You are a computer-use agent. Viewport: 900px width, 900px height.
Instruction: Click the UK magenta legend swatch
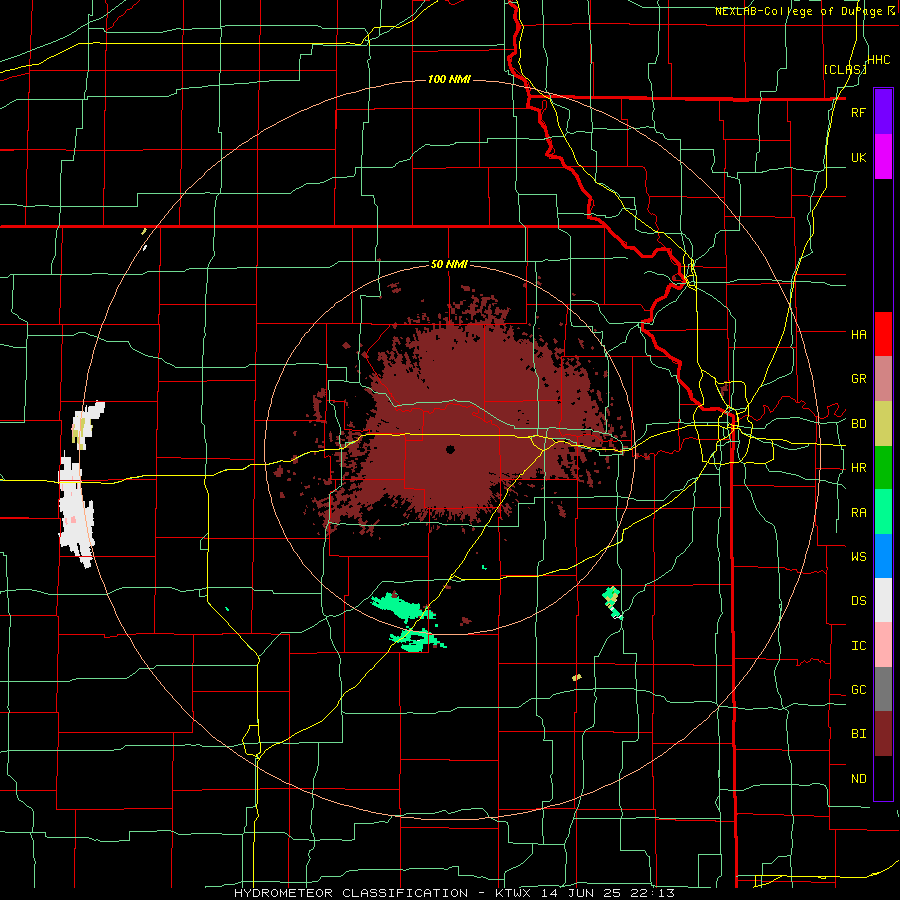tap(883, 157)
